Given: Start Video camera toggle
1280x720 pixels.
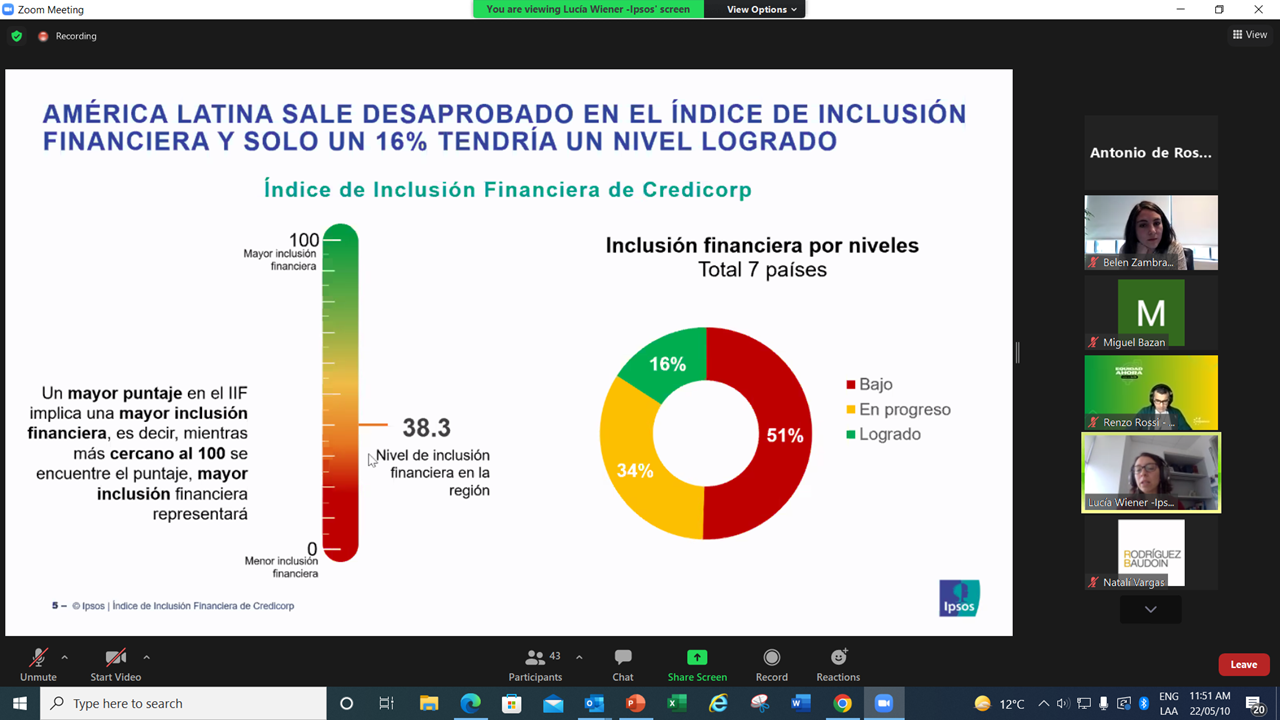Looking at the screenshot, I should pos(115,664).
